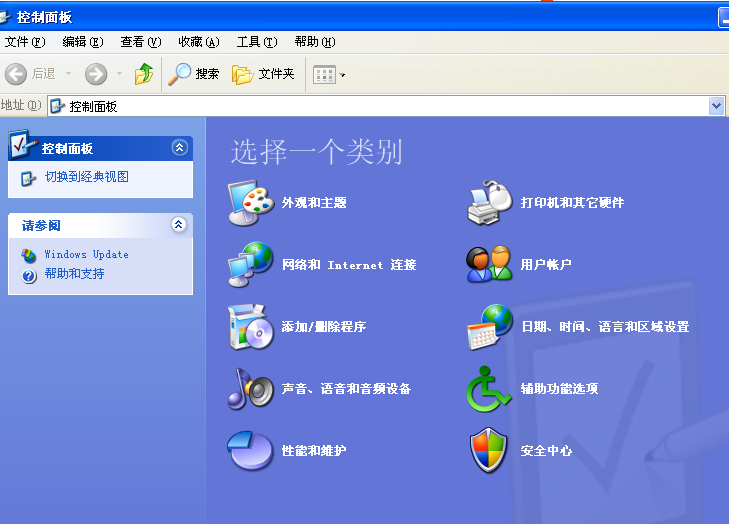Screen dimensions: 729x524
Task: Collapse the 控制面板 sidebar panel
Action: point(179,148)
